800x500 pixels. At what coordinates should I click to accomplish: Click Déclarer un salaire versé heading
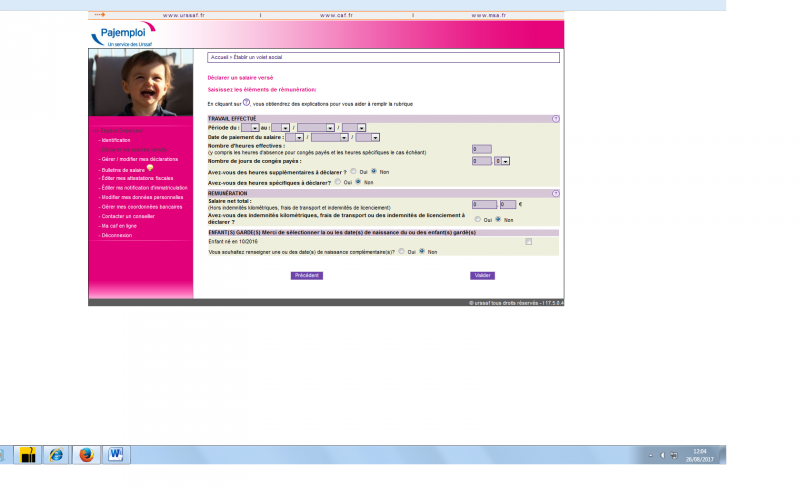click(x=240, y=78)
